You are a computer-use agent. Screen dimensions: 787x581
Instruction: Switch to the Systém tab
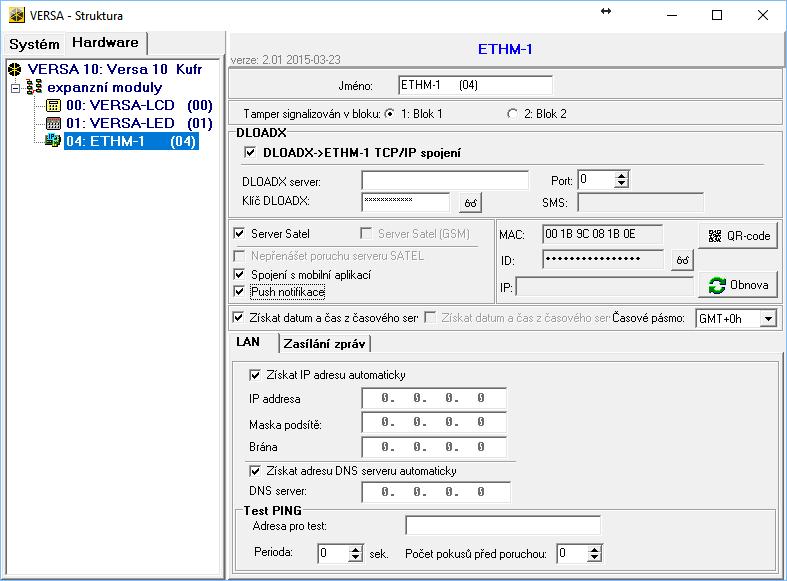point(34,44)
